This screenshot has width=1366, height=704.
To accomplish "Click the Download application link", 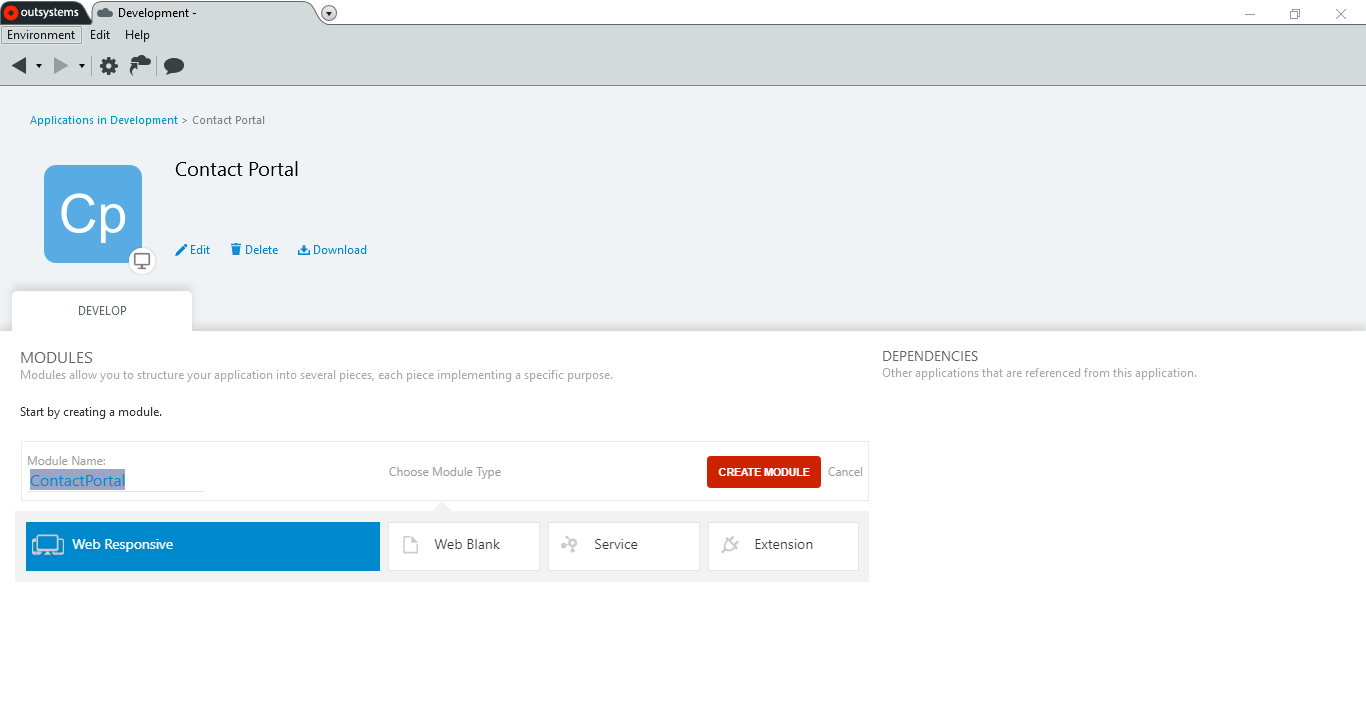I will [x=332, y=250].
